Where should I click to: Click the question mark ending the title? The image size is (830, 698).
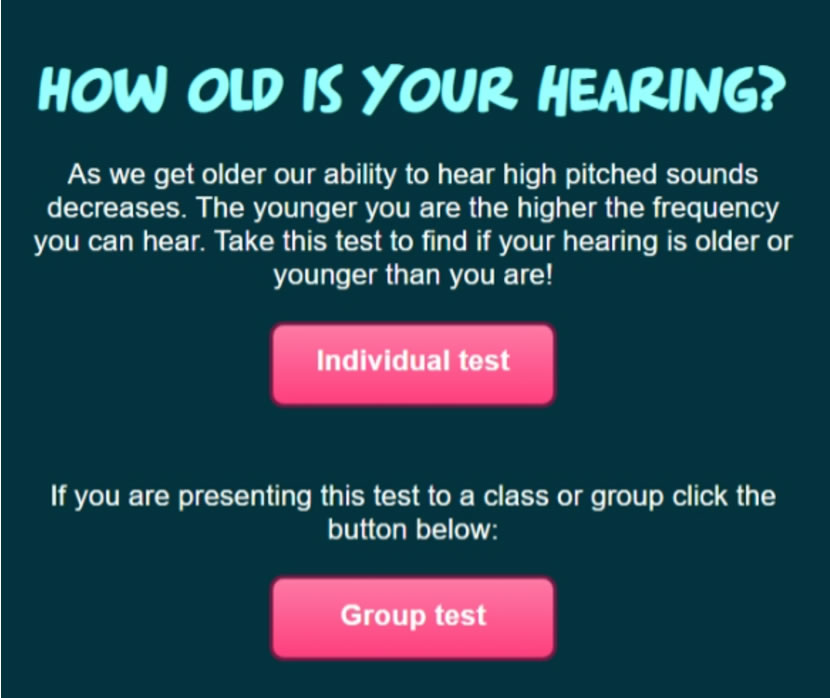coord(772,87)
